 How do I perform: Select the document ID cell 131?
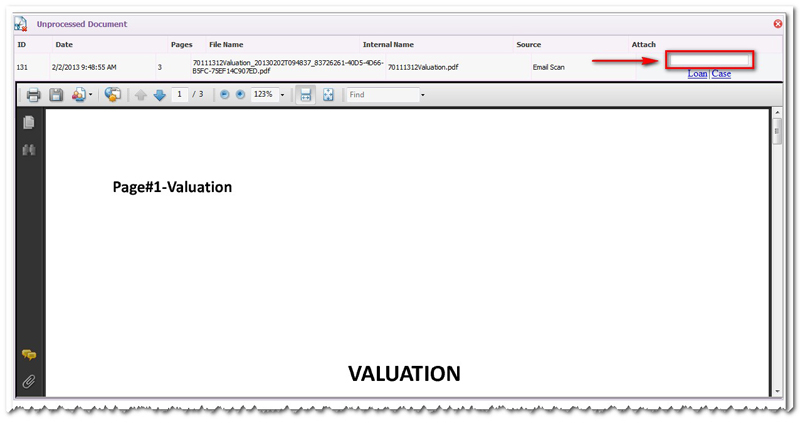pyautogui.click(x=22, y=67)
